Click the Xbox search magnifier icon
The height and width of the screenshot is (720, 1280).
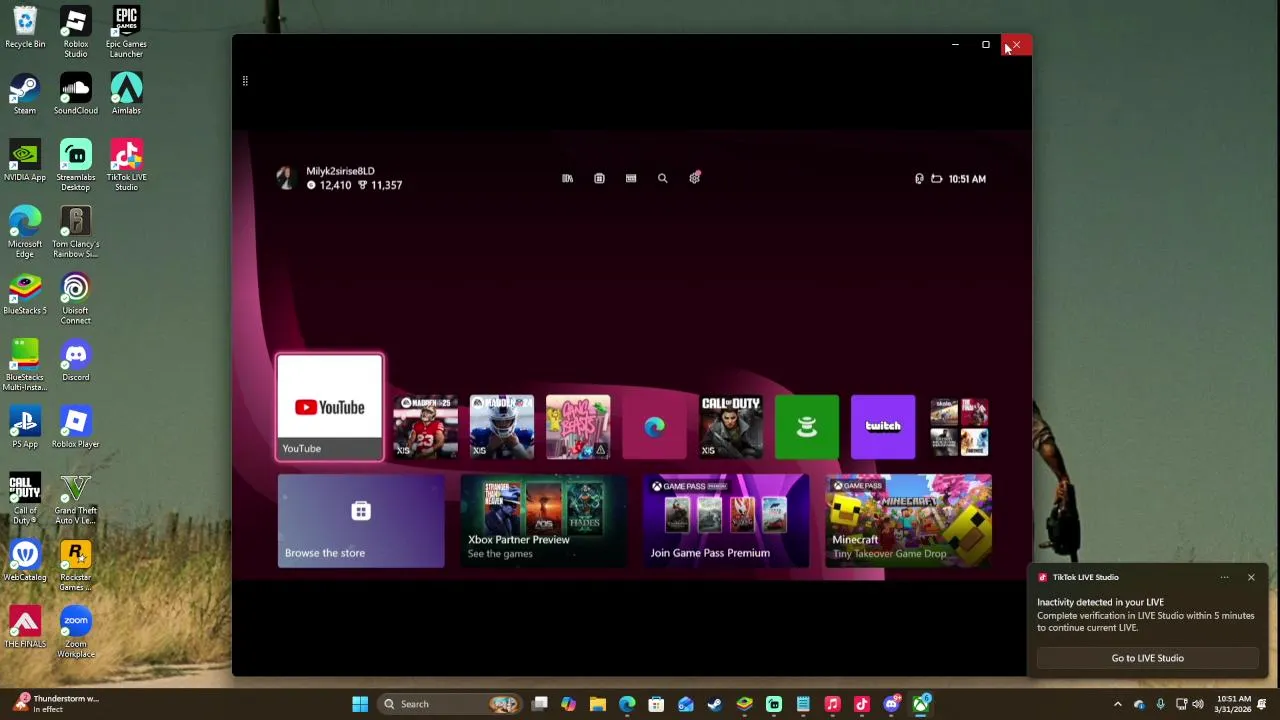tap(662, 178)
